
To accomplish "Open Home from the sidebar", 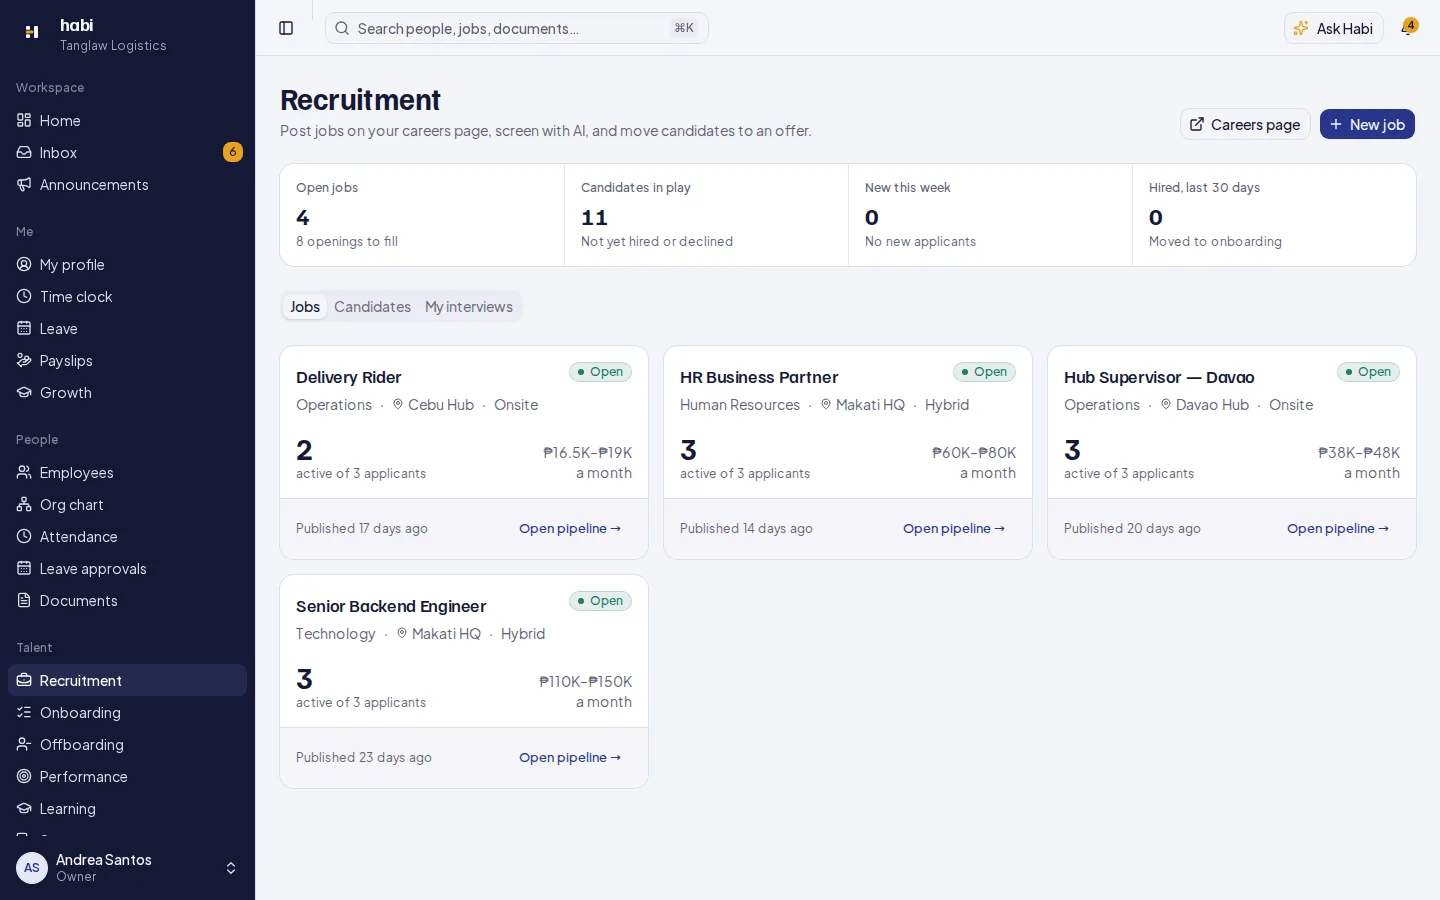I will coord(127,120).
